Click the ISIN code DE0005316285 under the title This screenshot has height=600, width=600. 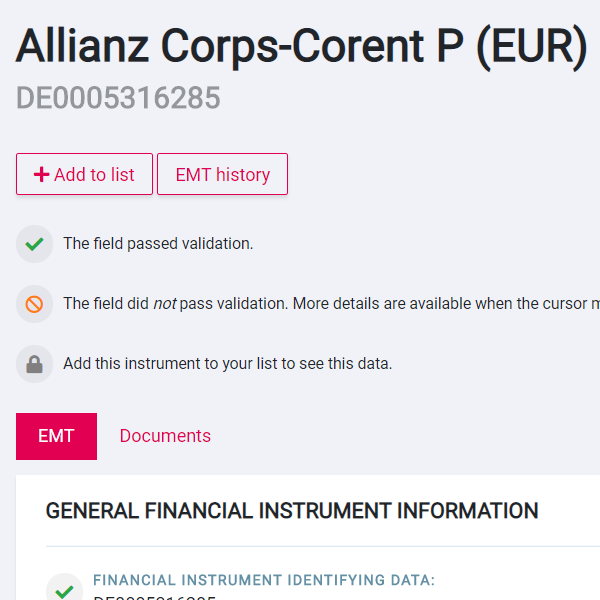[x=118, y=98]
